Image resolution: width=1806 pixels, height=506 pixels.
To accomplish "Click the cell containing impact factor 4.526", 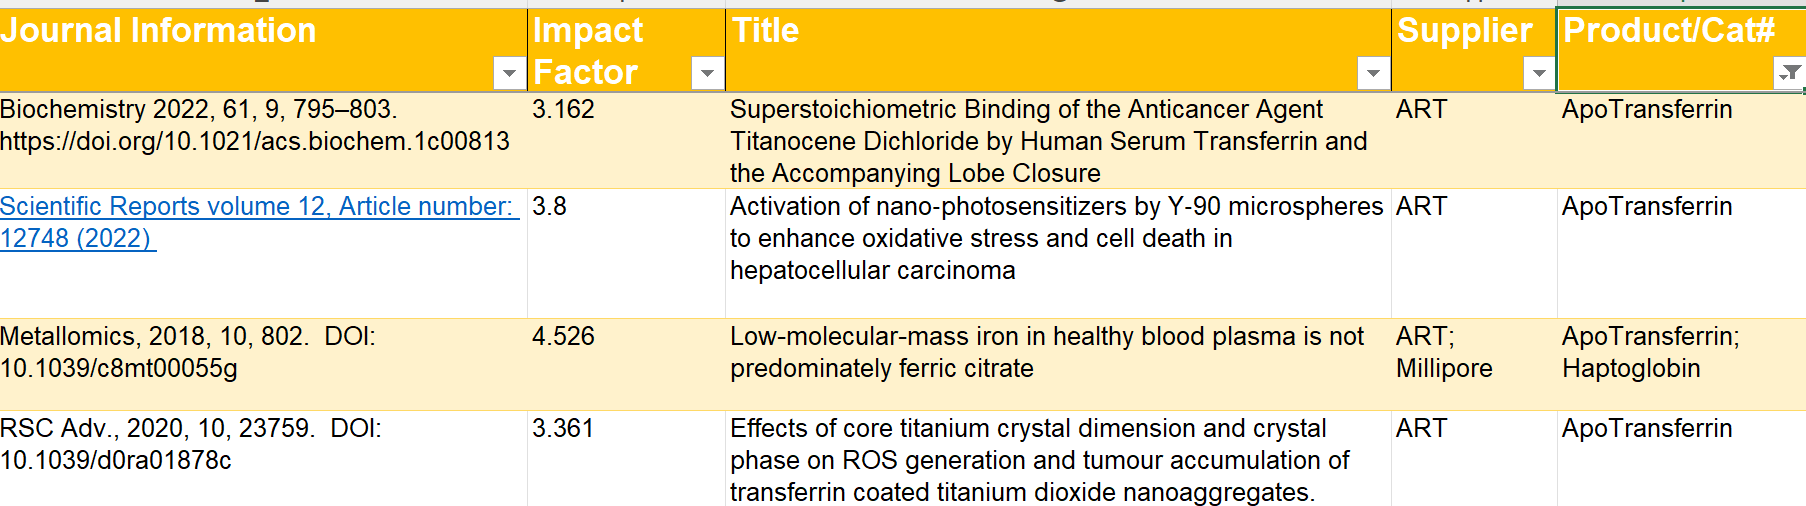I will pos(625,364).
